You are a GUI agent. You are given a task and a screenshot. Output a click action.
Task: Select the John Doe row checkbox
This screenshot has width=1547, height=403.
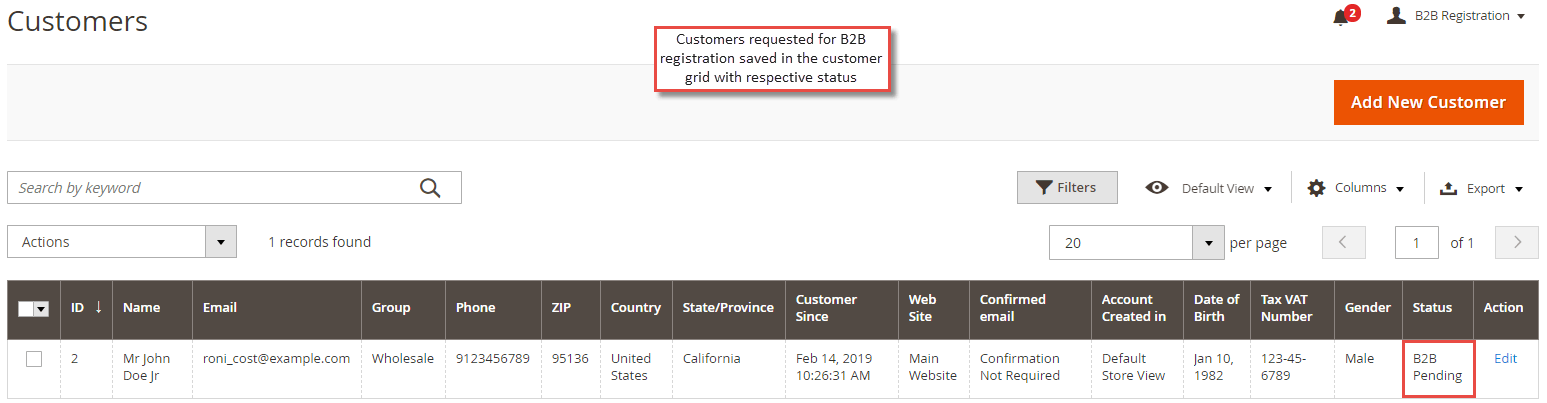tap(34, 359)
